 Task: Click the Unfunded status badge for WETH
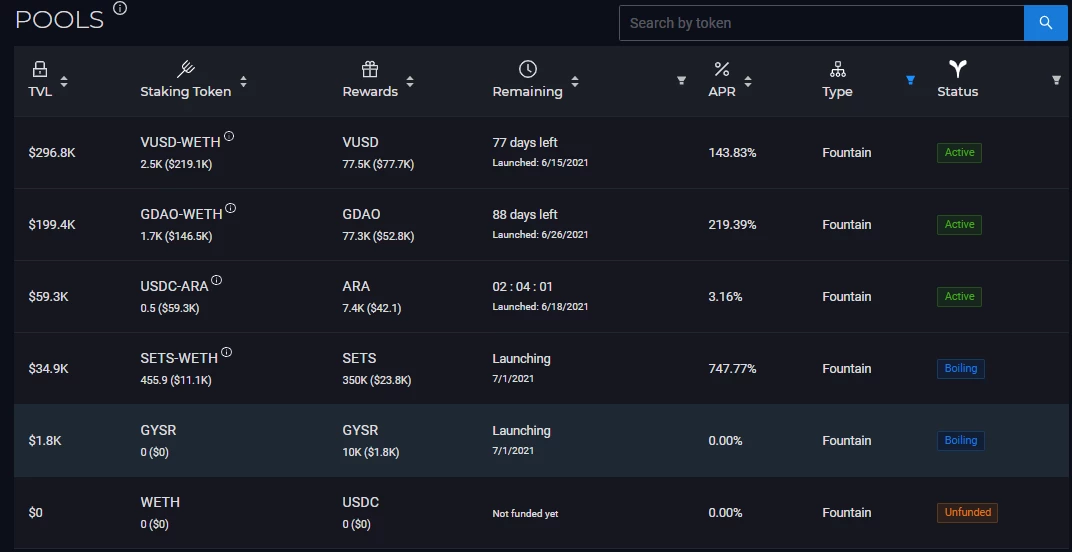point(967,512)
